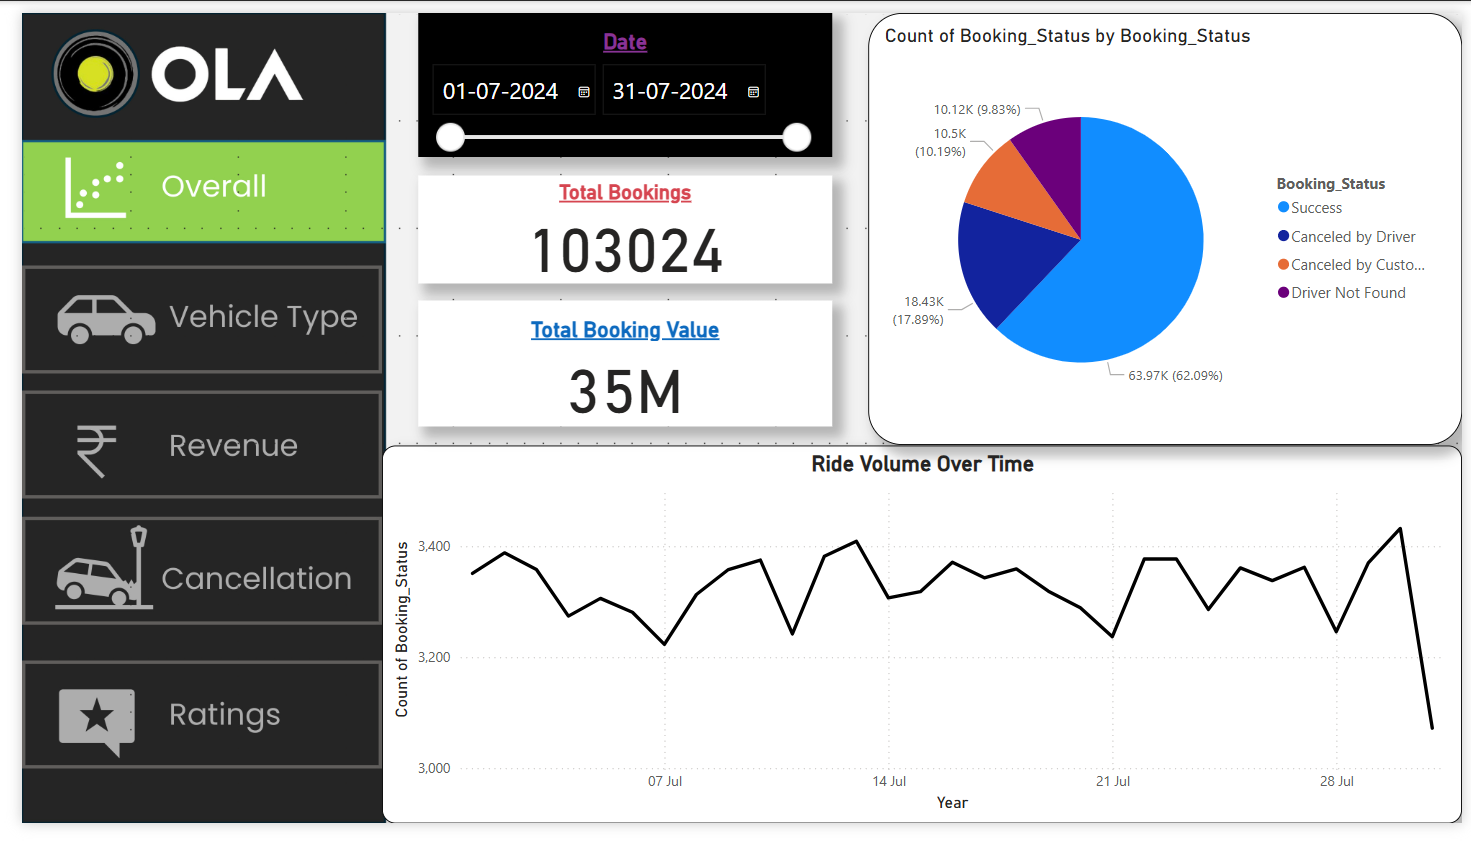1471x843 pixels.
Task: Click the OLA logo circle icon
Action: (95, 74)
